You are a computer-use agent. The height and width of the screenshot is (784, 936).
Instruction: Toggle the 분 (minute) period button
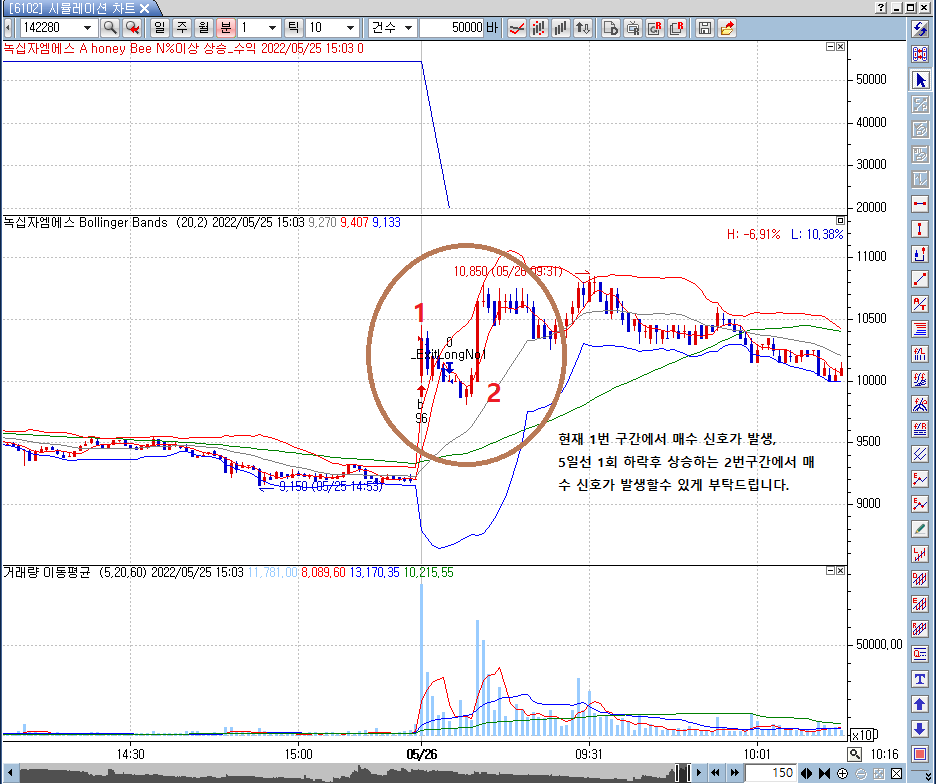[225, 28]
